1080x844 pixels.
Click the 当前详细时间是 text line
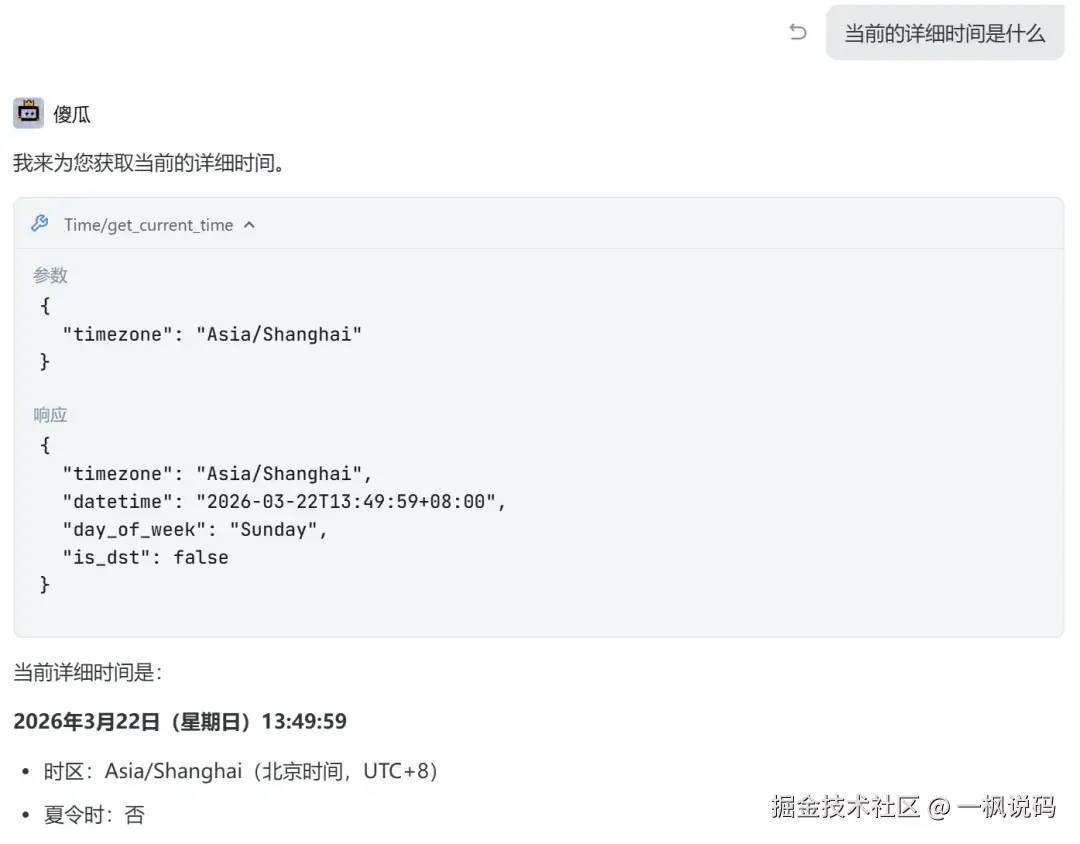[x=88, y=673]
